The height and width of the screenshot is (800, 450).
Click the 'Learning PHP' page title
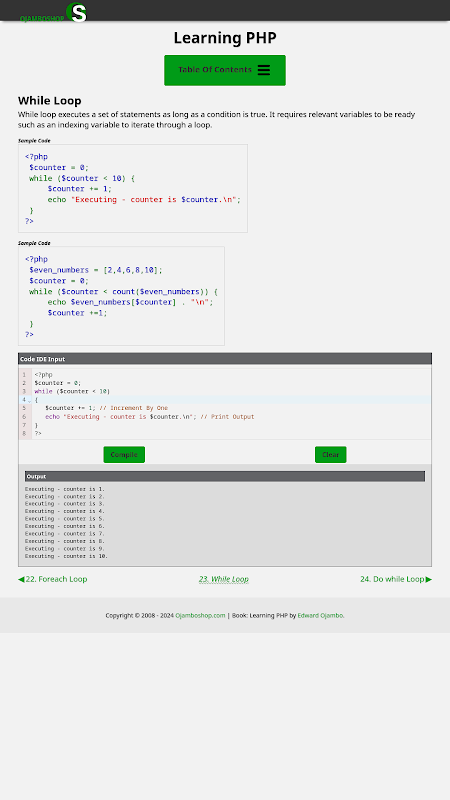[x=225, y=38]
